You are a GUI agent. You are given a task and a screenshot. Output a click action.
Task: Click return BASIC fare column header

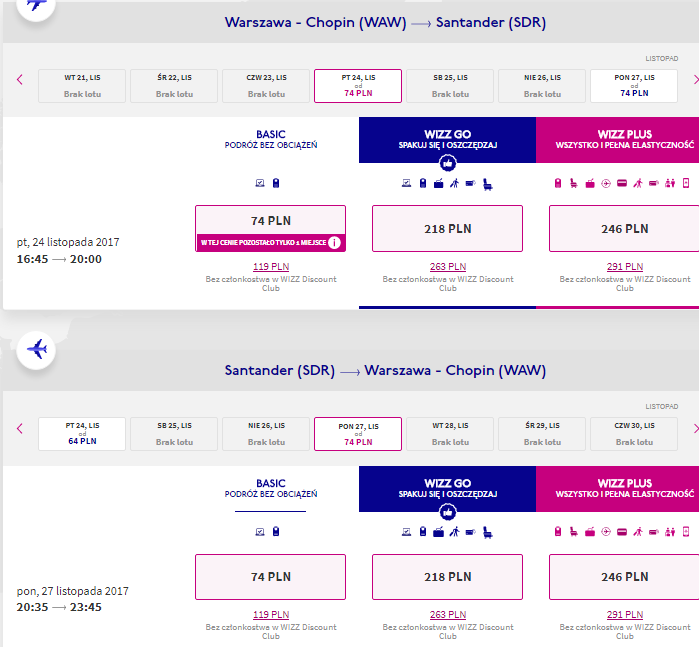[x=271, y=489]
